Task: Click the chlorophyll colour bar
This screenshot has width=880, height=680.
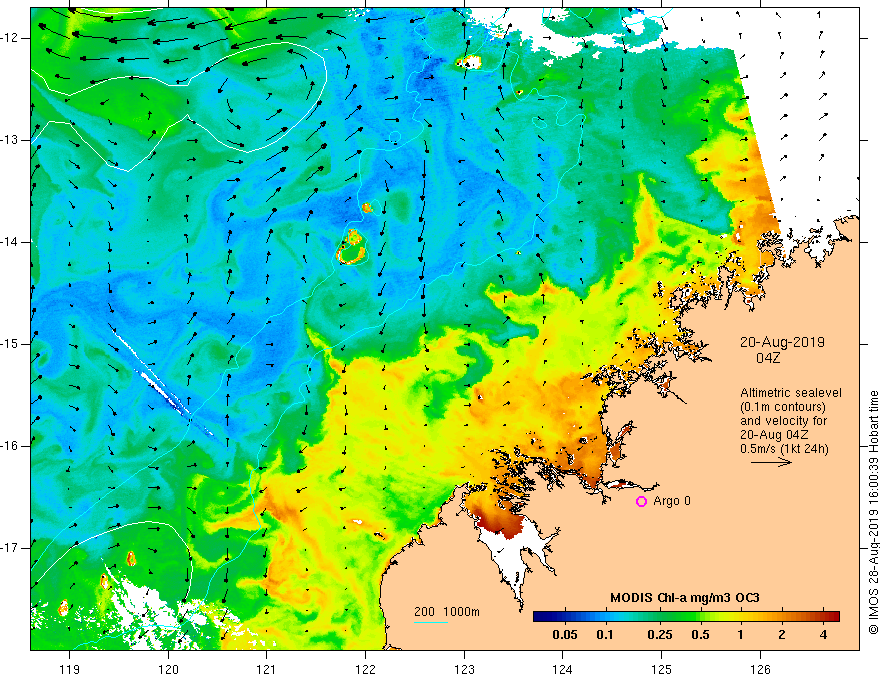Action: [686, 616]
